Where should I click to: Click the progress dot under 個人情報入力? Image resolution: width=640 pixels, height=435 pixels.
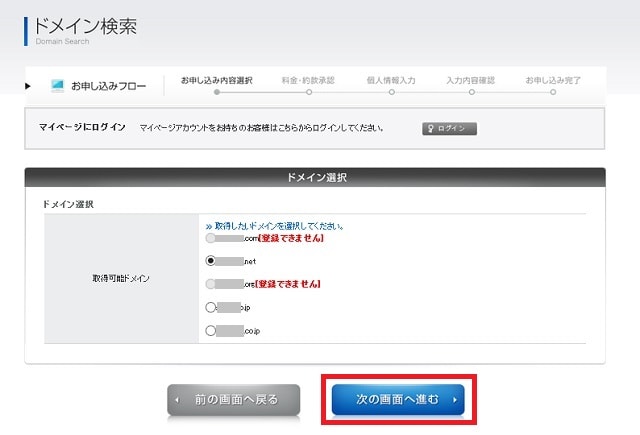(x=390, y=92)
